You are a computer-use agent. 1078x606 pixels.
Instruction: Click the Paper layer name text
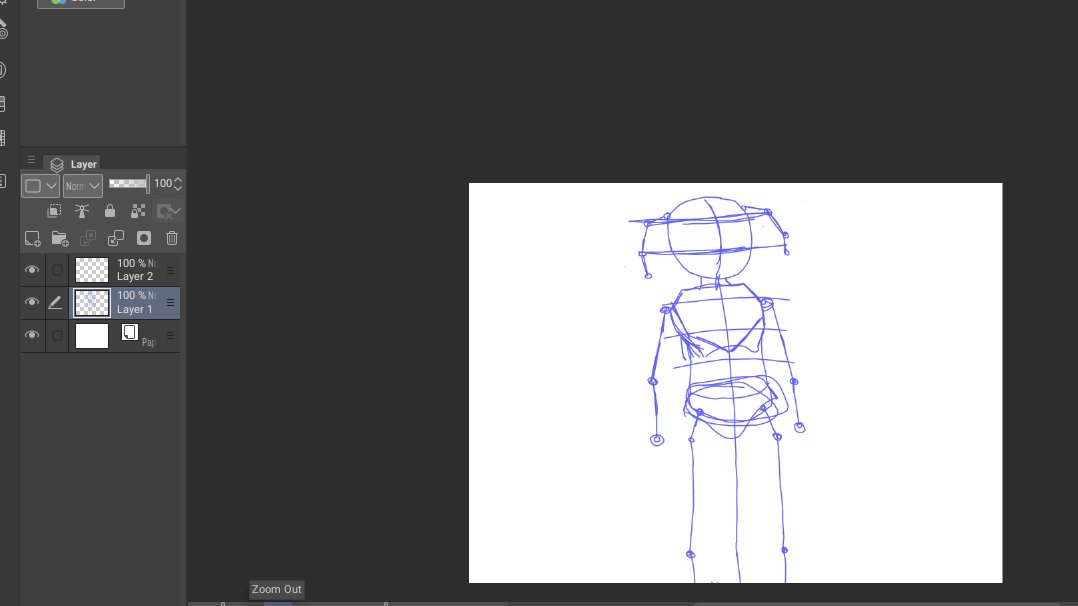(x=148, y=342)
